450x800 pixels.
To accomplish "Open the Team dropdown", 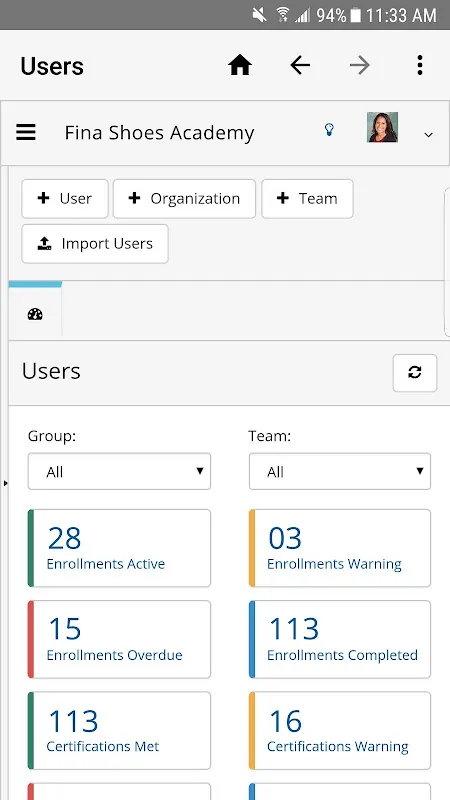I will point(340,471).
